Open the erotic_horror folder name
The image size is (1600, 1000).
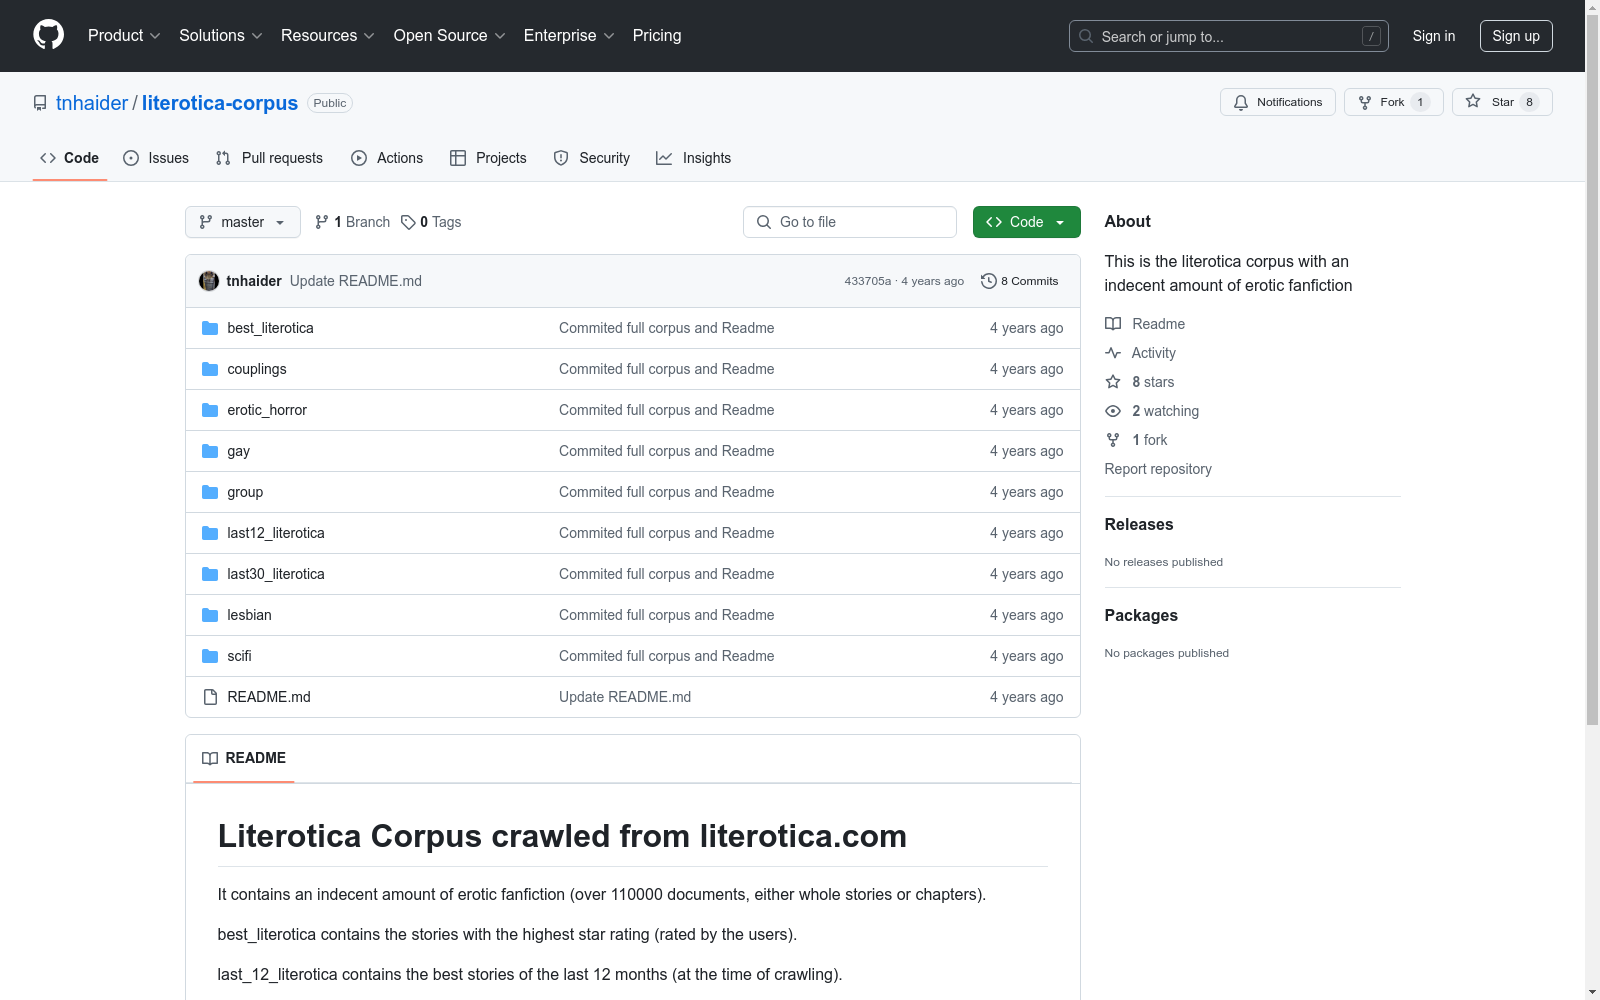pos(267,410)
